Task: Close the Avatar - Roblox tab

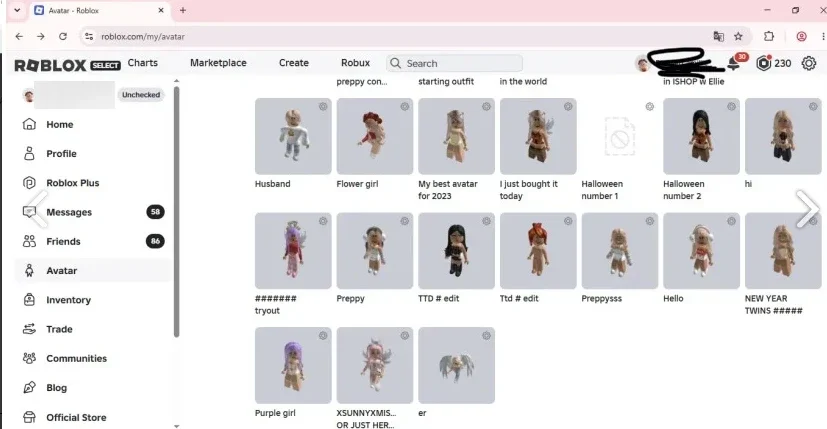Action: (161, 10)
